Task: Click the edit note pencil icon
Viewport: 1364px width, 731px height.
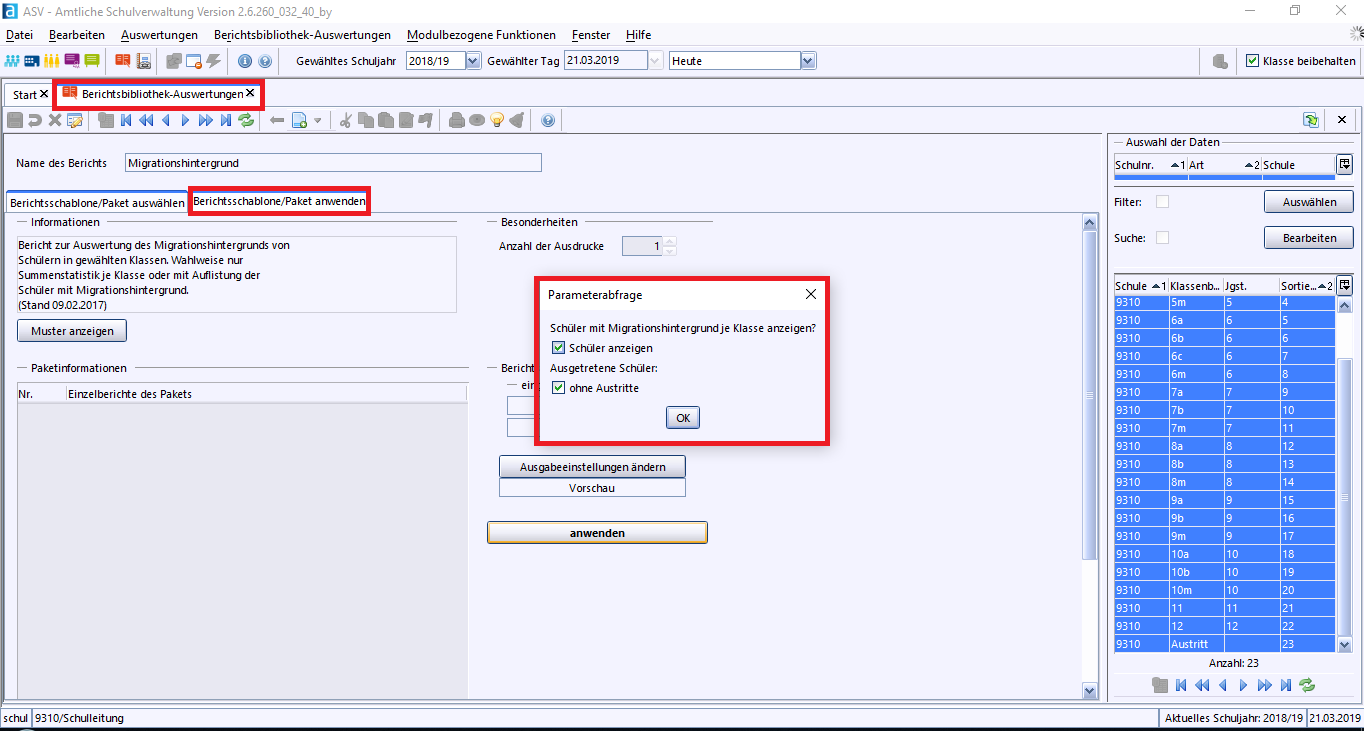Action: [x=75, y=120]
